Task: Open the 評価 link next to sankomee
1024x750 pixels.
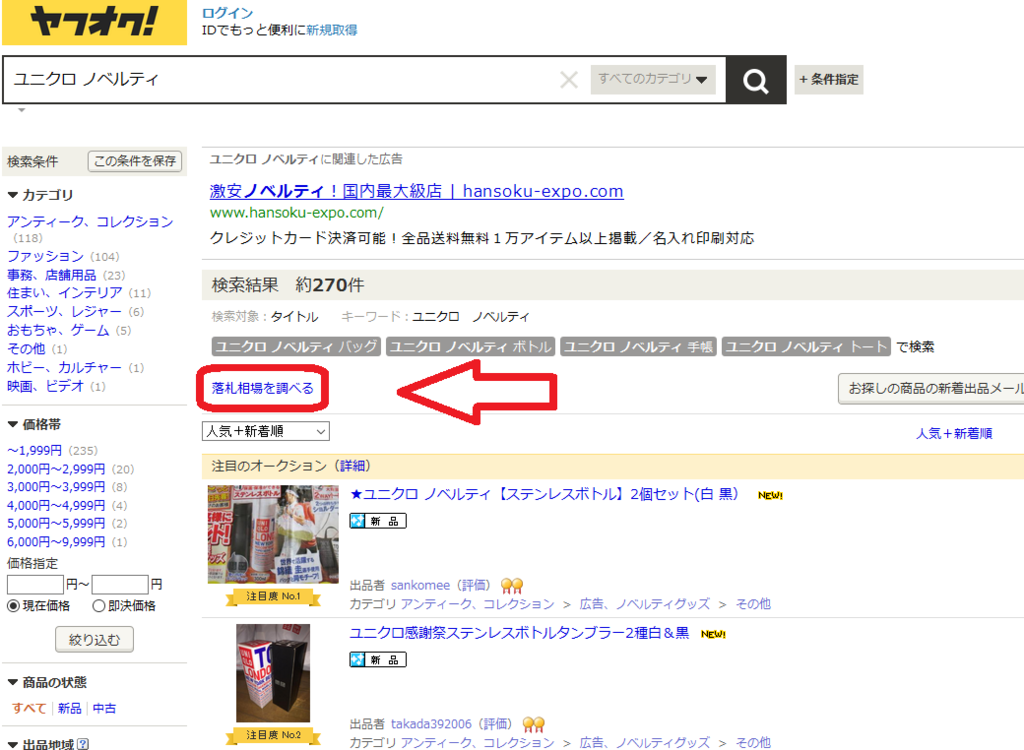Action: coord(473,585)
